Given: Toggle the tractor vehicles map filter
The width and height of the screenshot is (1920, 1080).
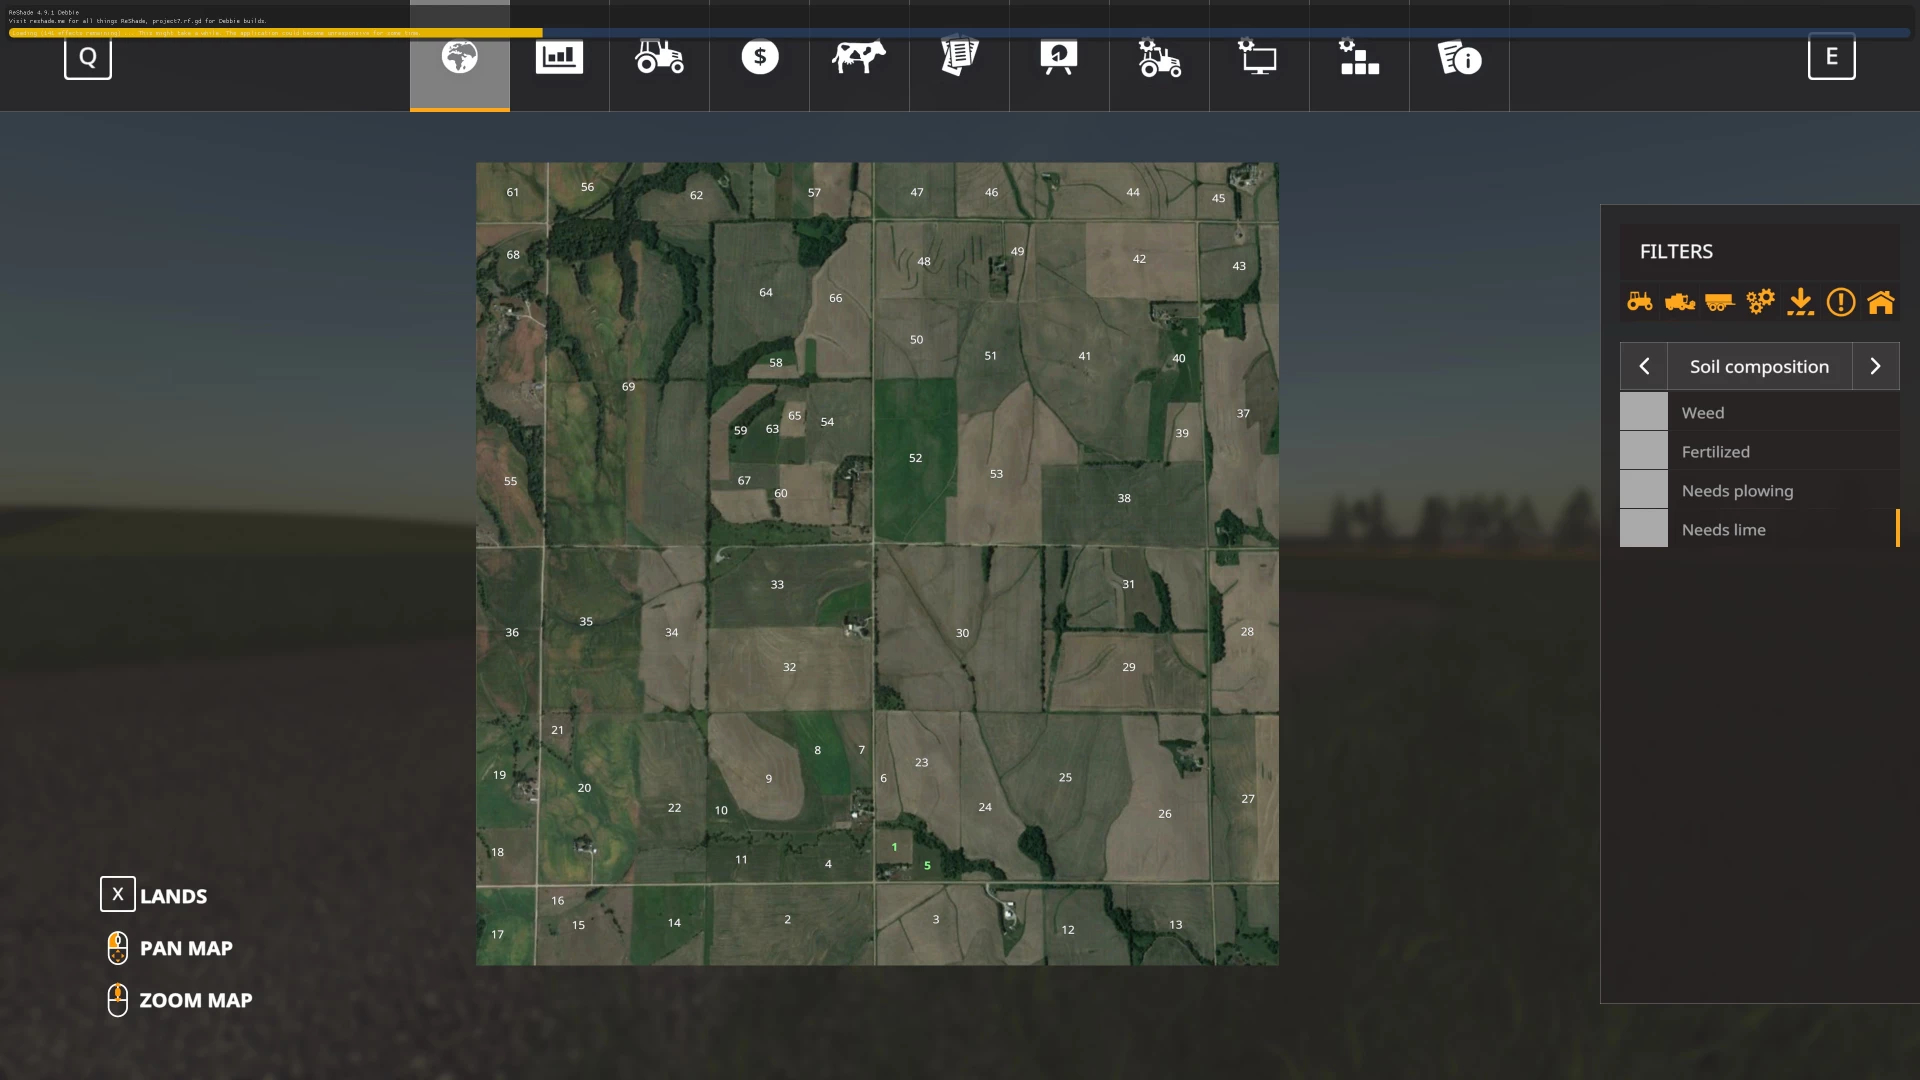Looking at the screenshot, I should [x=1640, y=301].
